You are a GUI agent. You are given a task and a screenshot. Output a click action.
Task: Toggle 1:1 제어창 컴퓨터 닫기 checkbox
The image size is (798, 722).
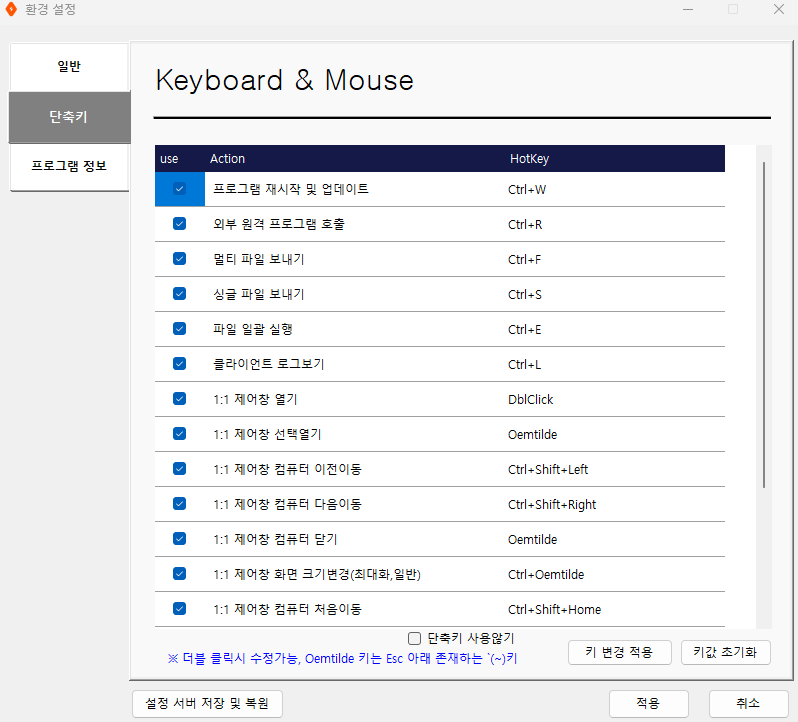179,539
